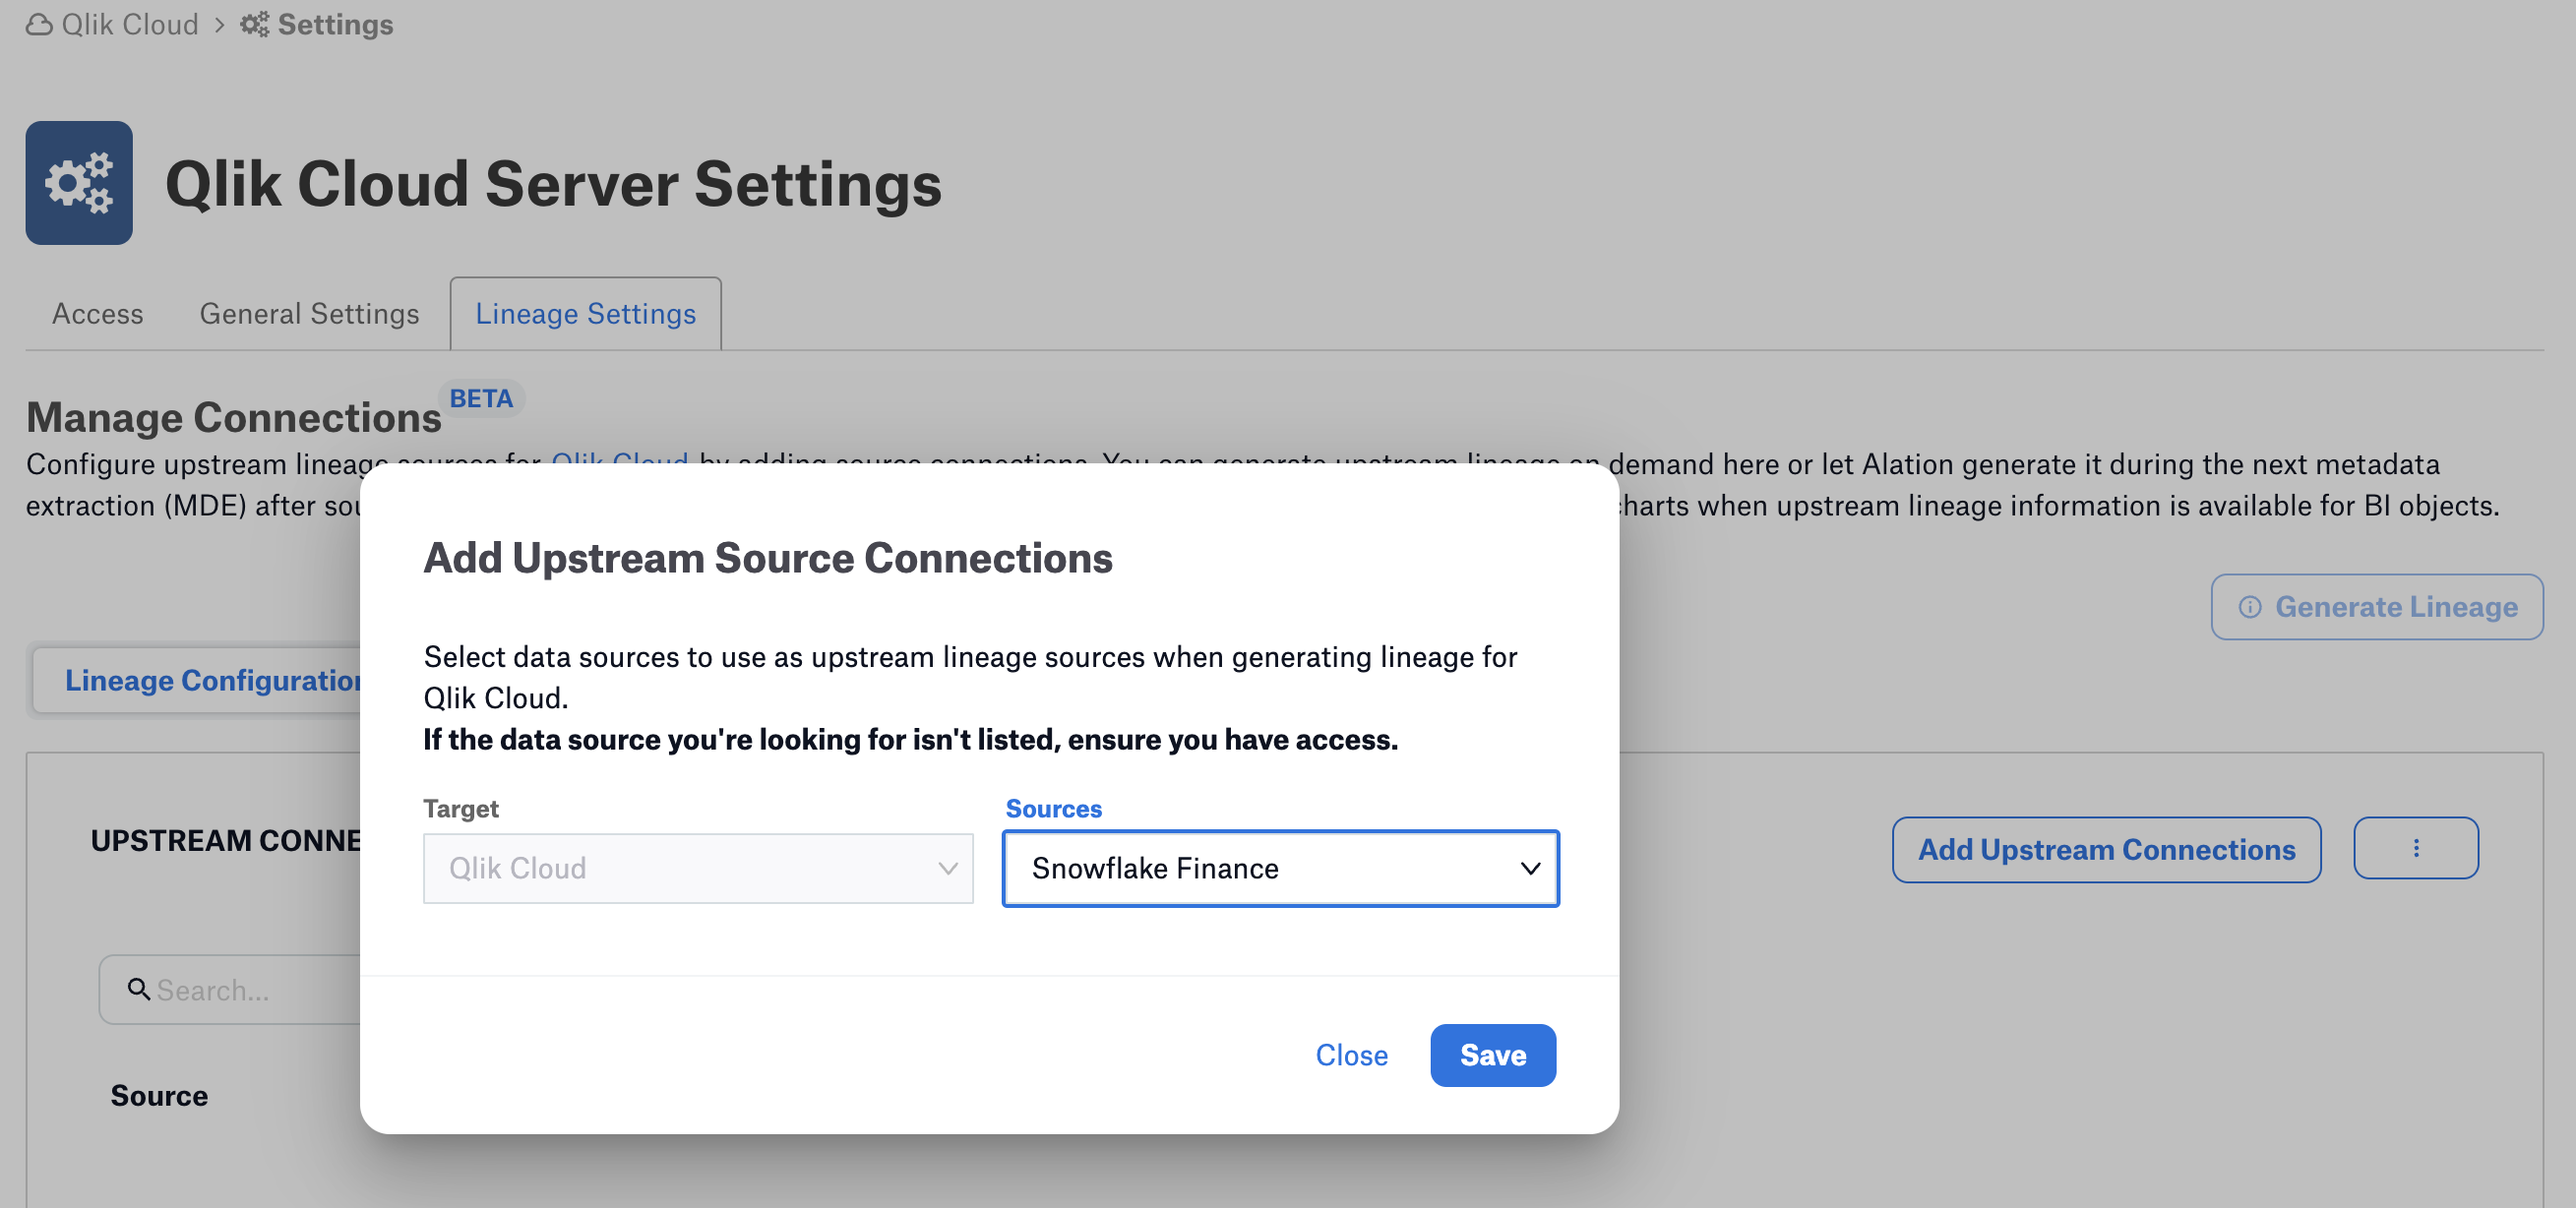Click the search magnifier icon
Image resolution: width=2576 pixels, height=1208 pixels.
point(139,989)
